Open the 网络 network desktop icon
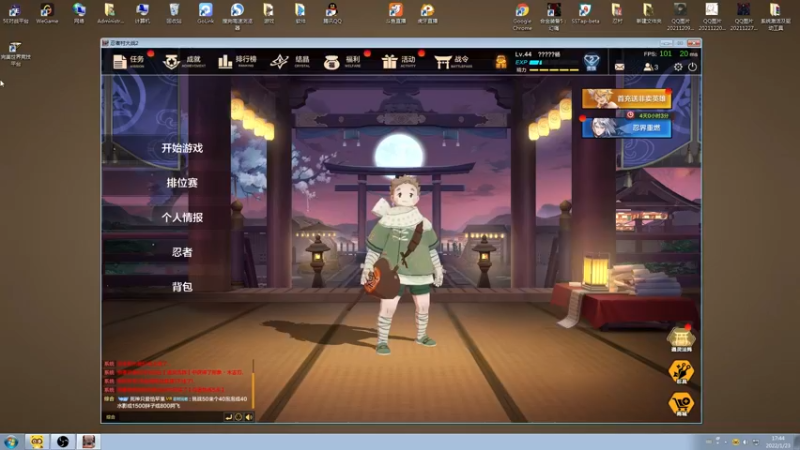 click(79, 13)
